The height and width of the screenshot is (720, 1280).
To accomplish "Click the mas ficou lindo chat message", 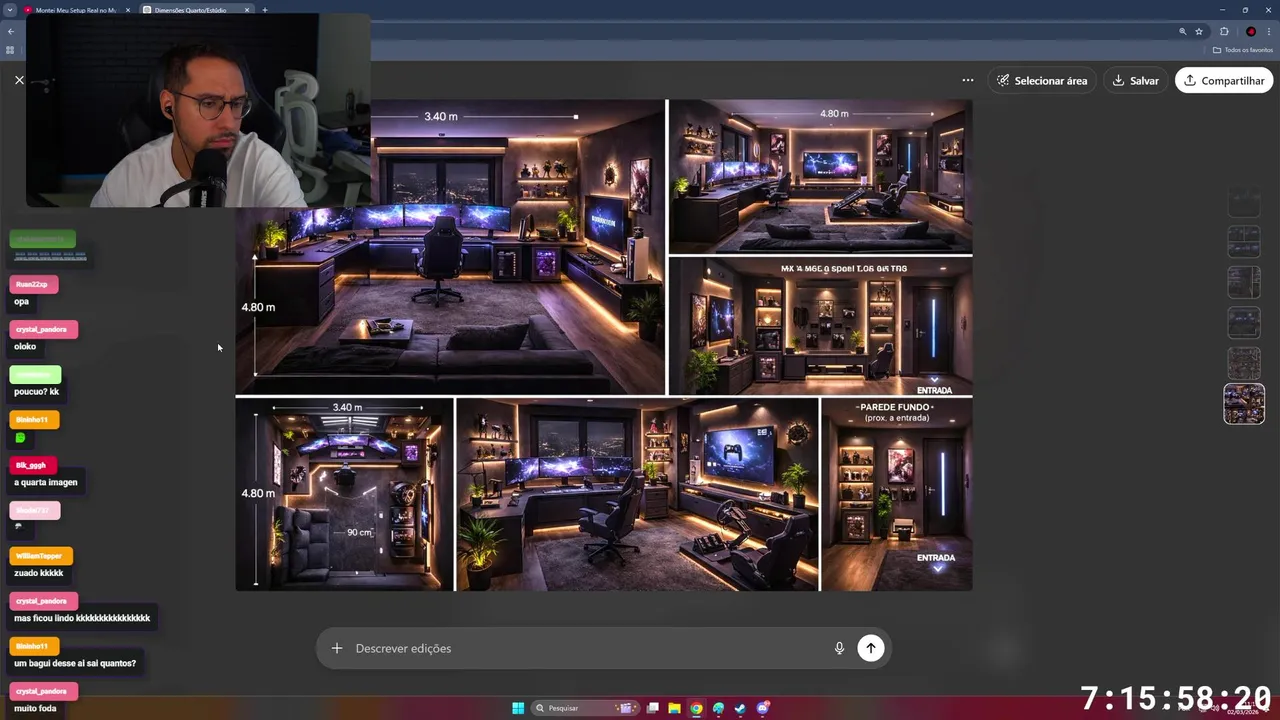I will coord(82,619).
